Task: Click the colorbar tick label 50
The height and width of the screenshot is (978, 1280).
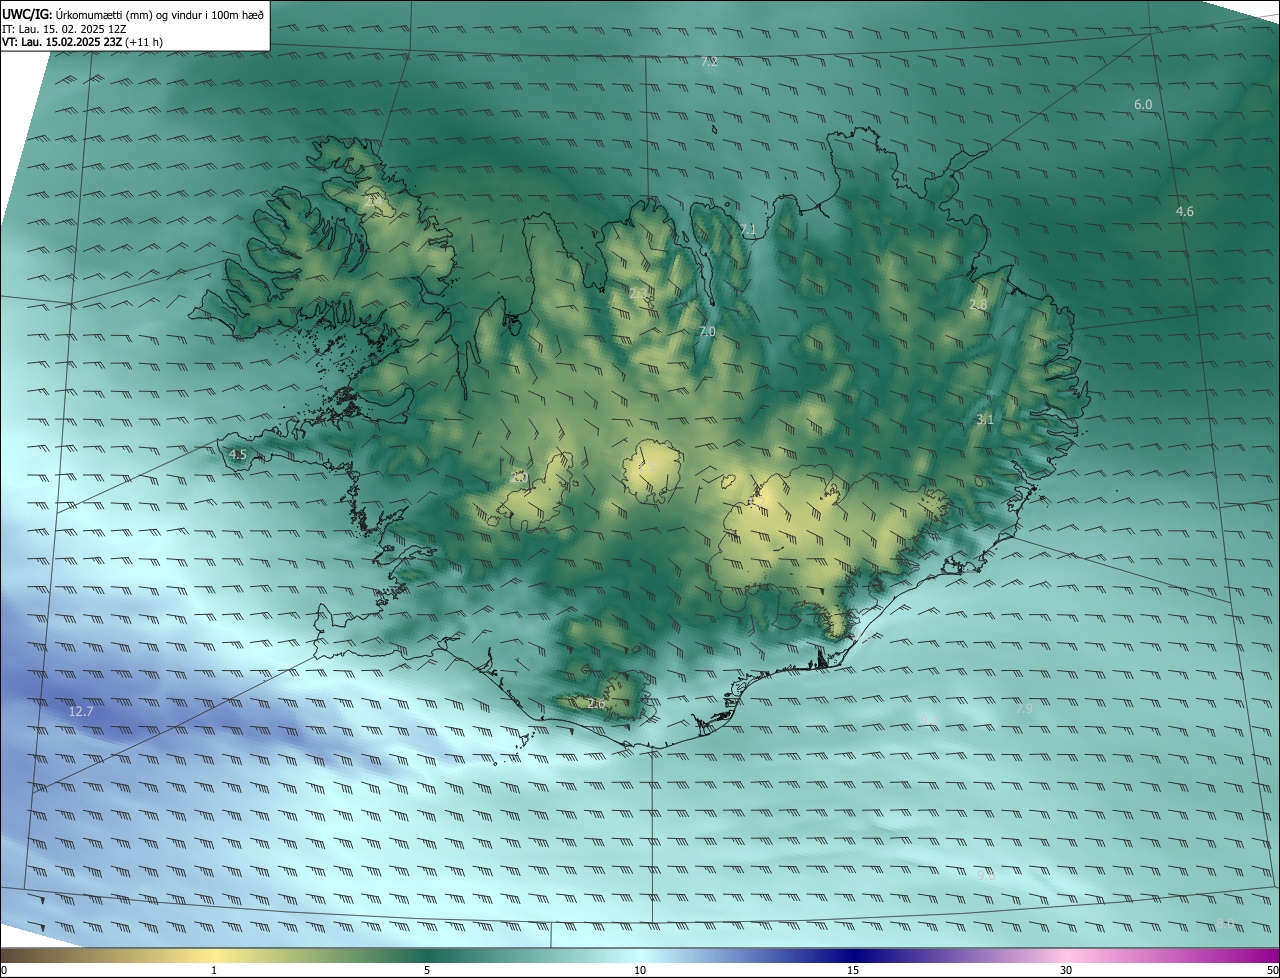Action: point(1272,970)
